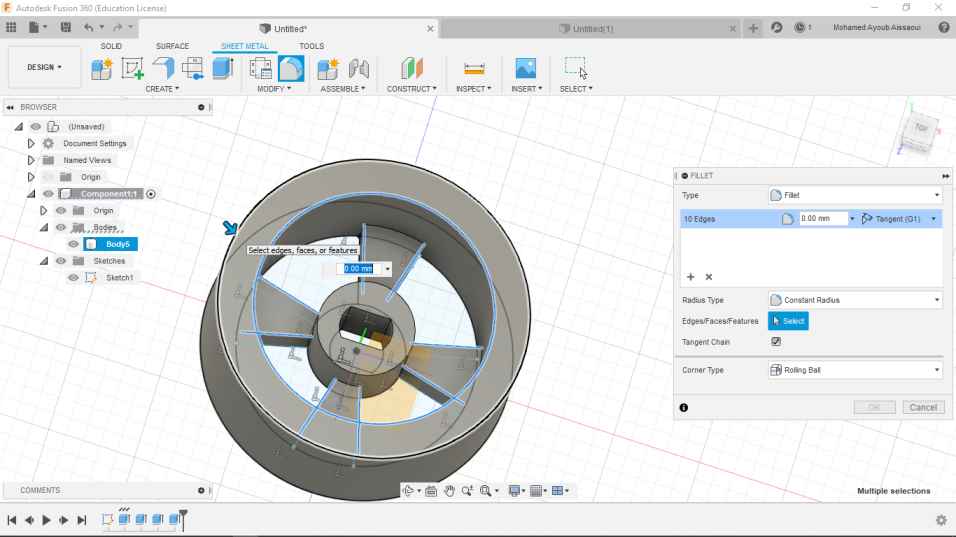Toggle the Tangent Chain checkbox
The height and width of the screenshot is (537, 956).
pyautogui.click(x=776, y=341)
